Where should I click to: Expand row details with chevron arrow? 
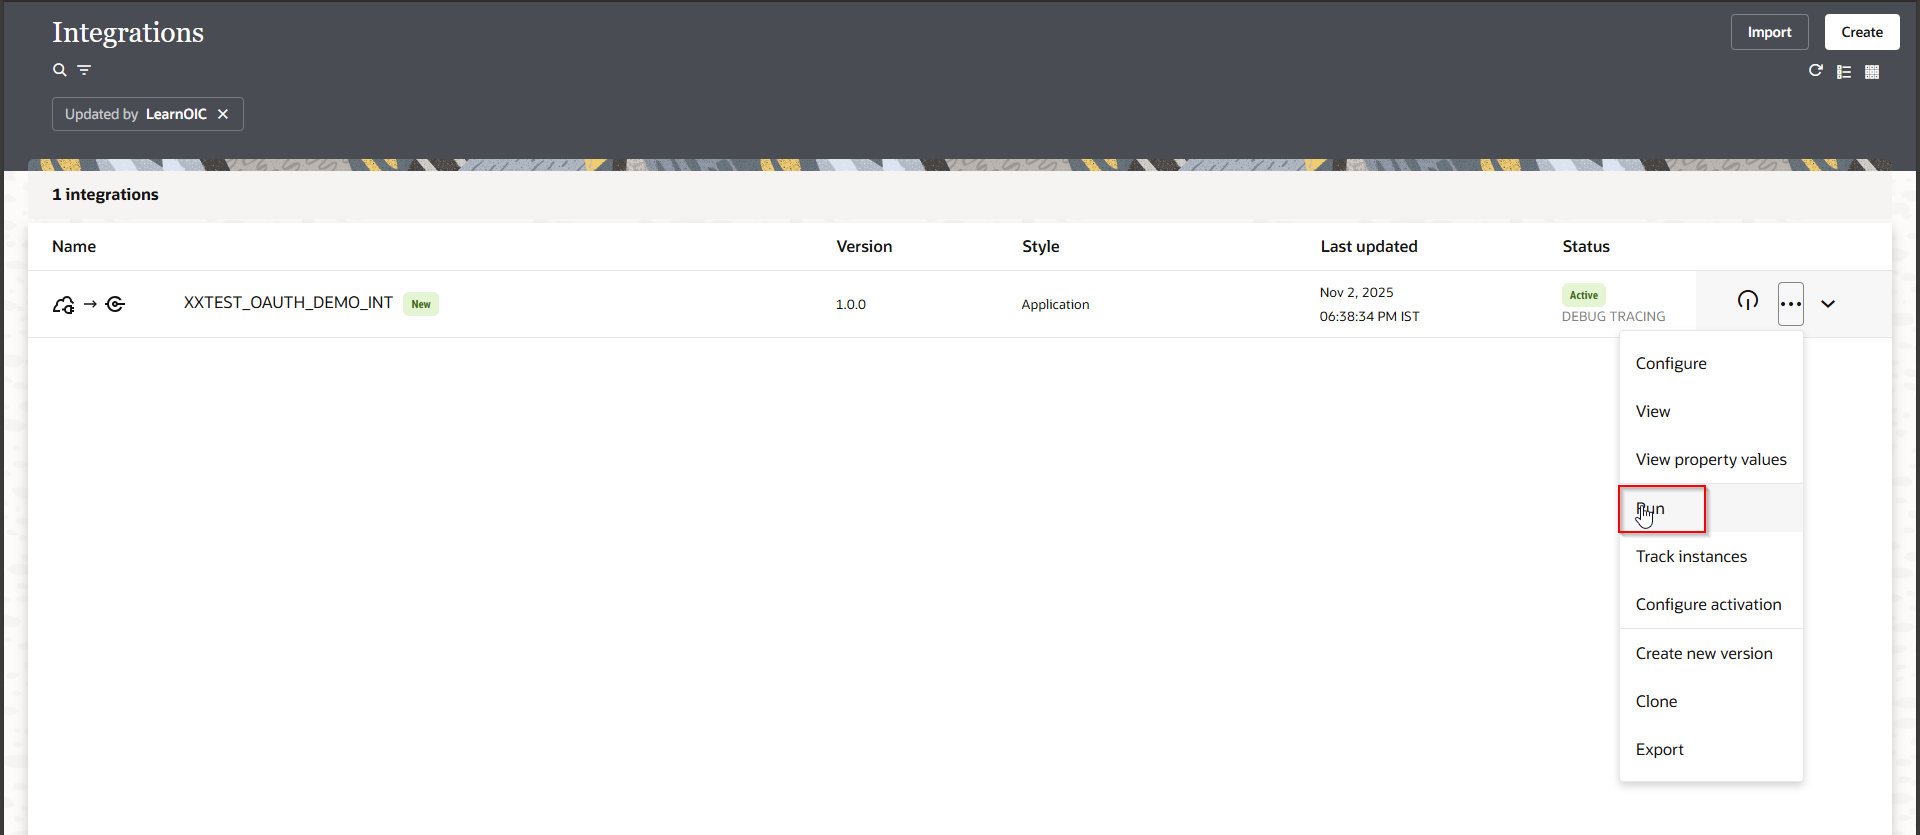[1828, 304]
